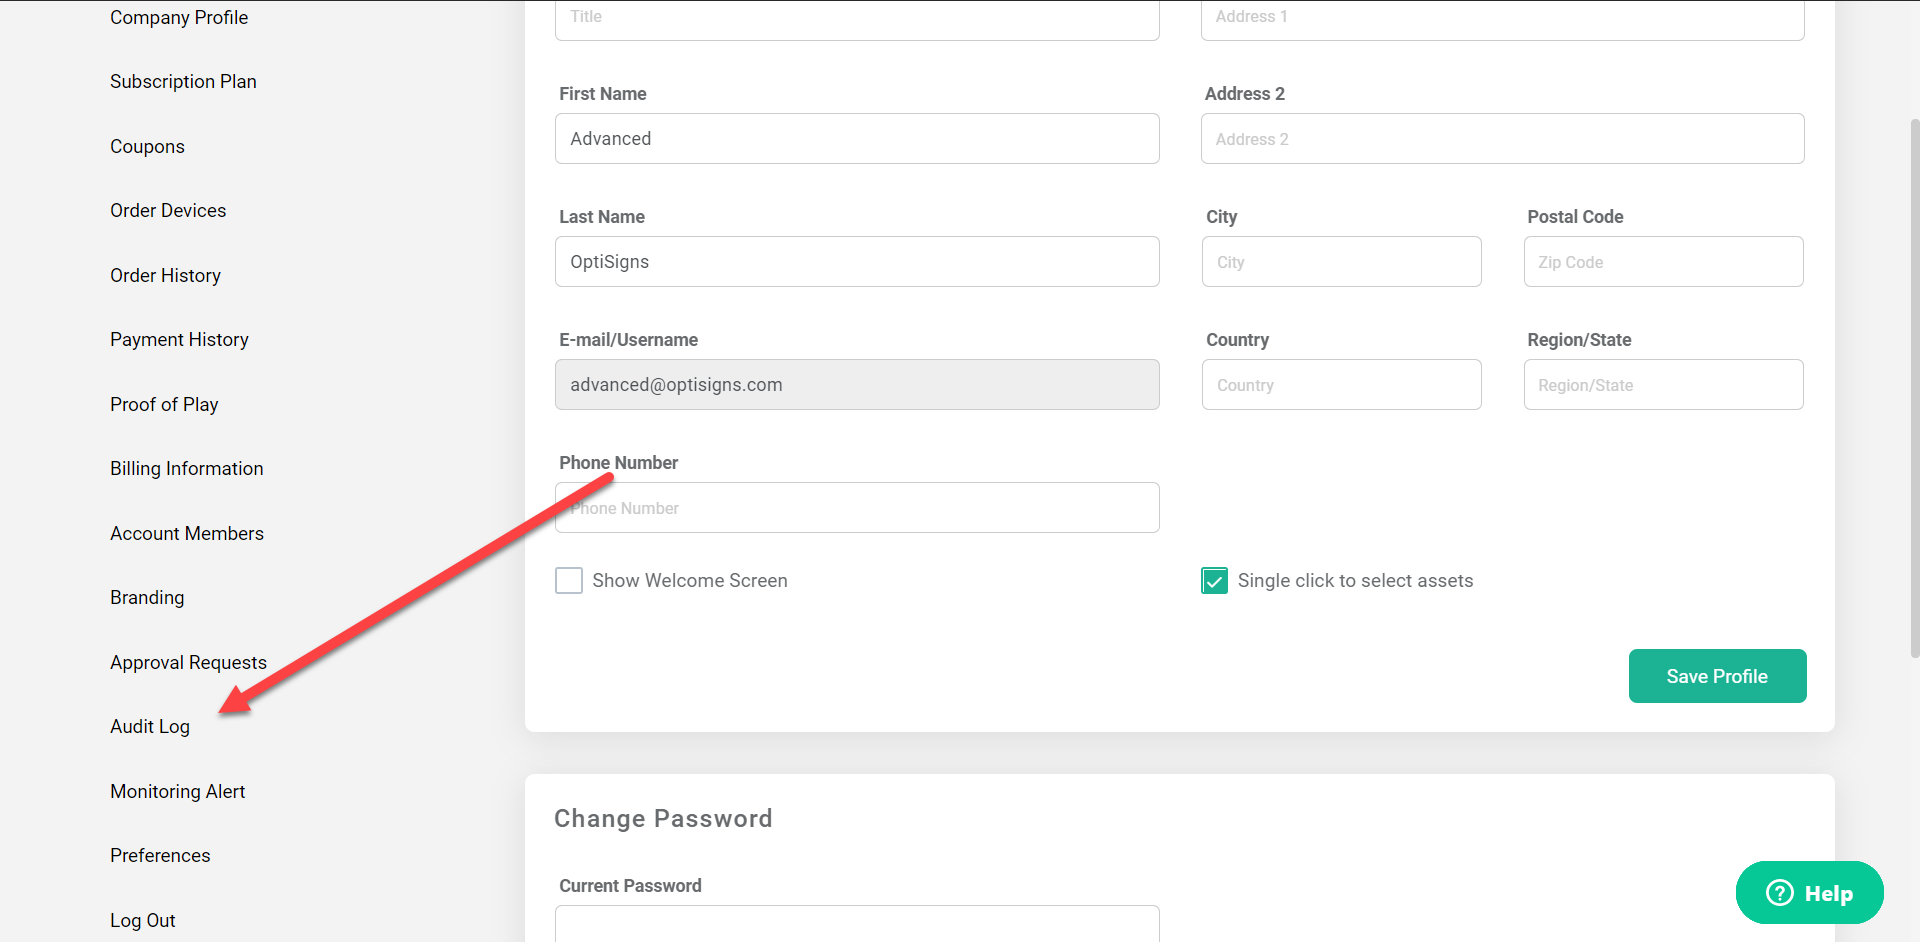
Task: Select Coupons from the sidebar
Action: click(x=147, y=147)
